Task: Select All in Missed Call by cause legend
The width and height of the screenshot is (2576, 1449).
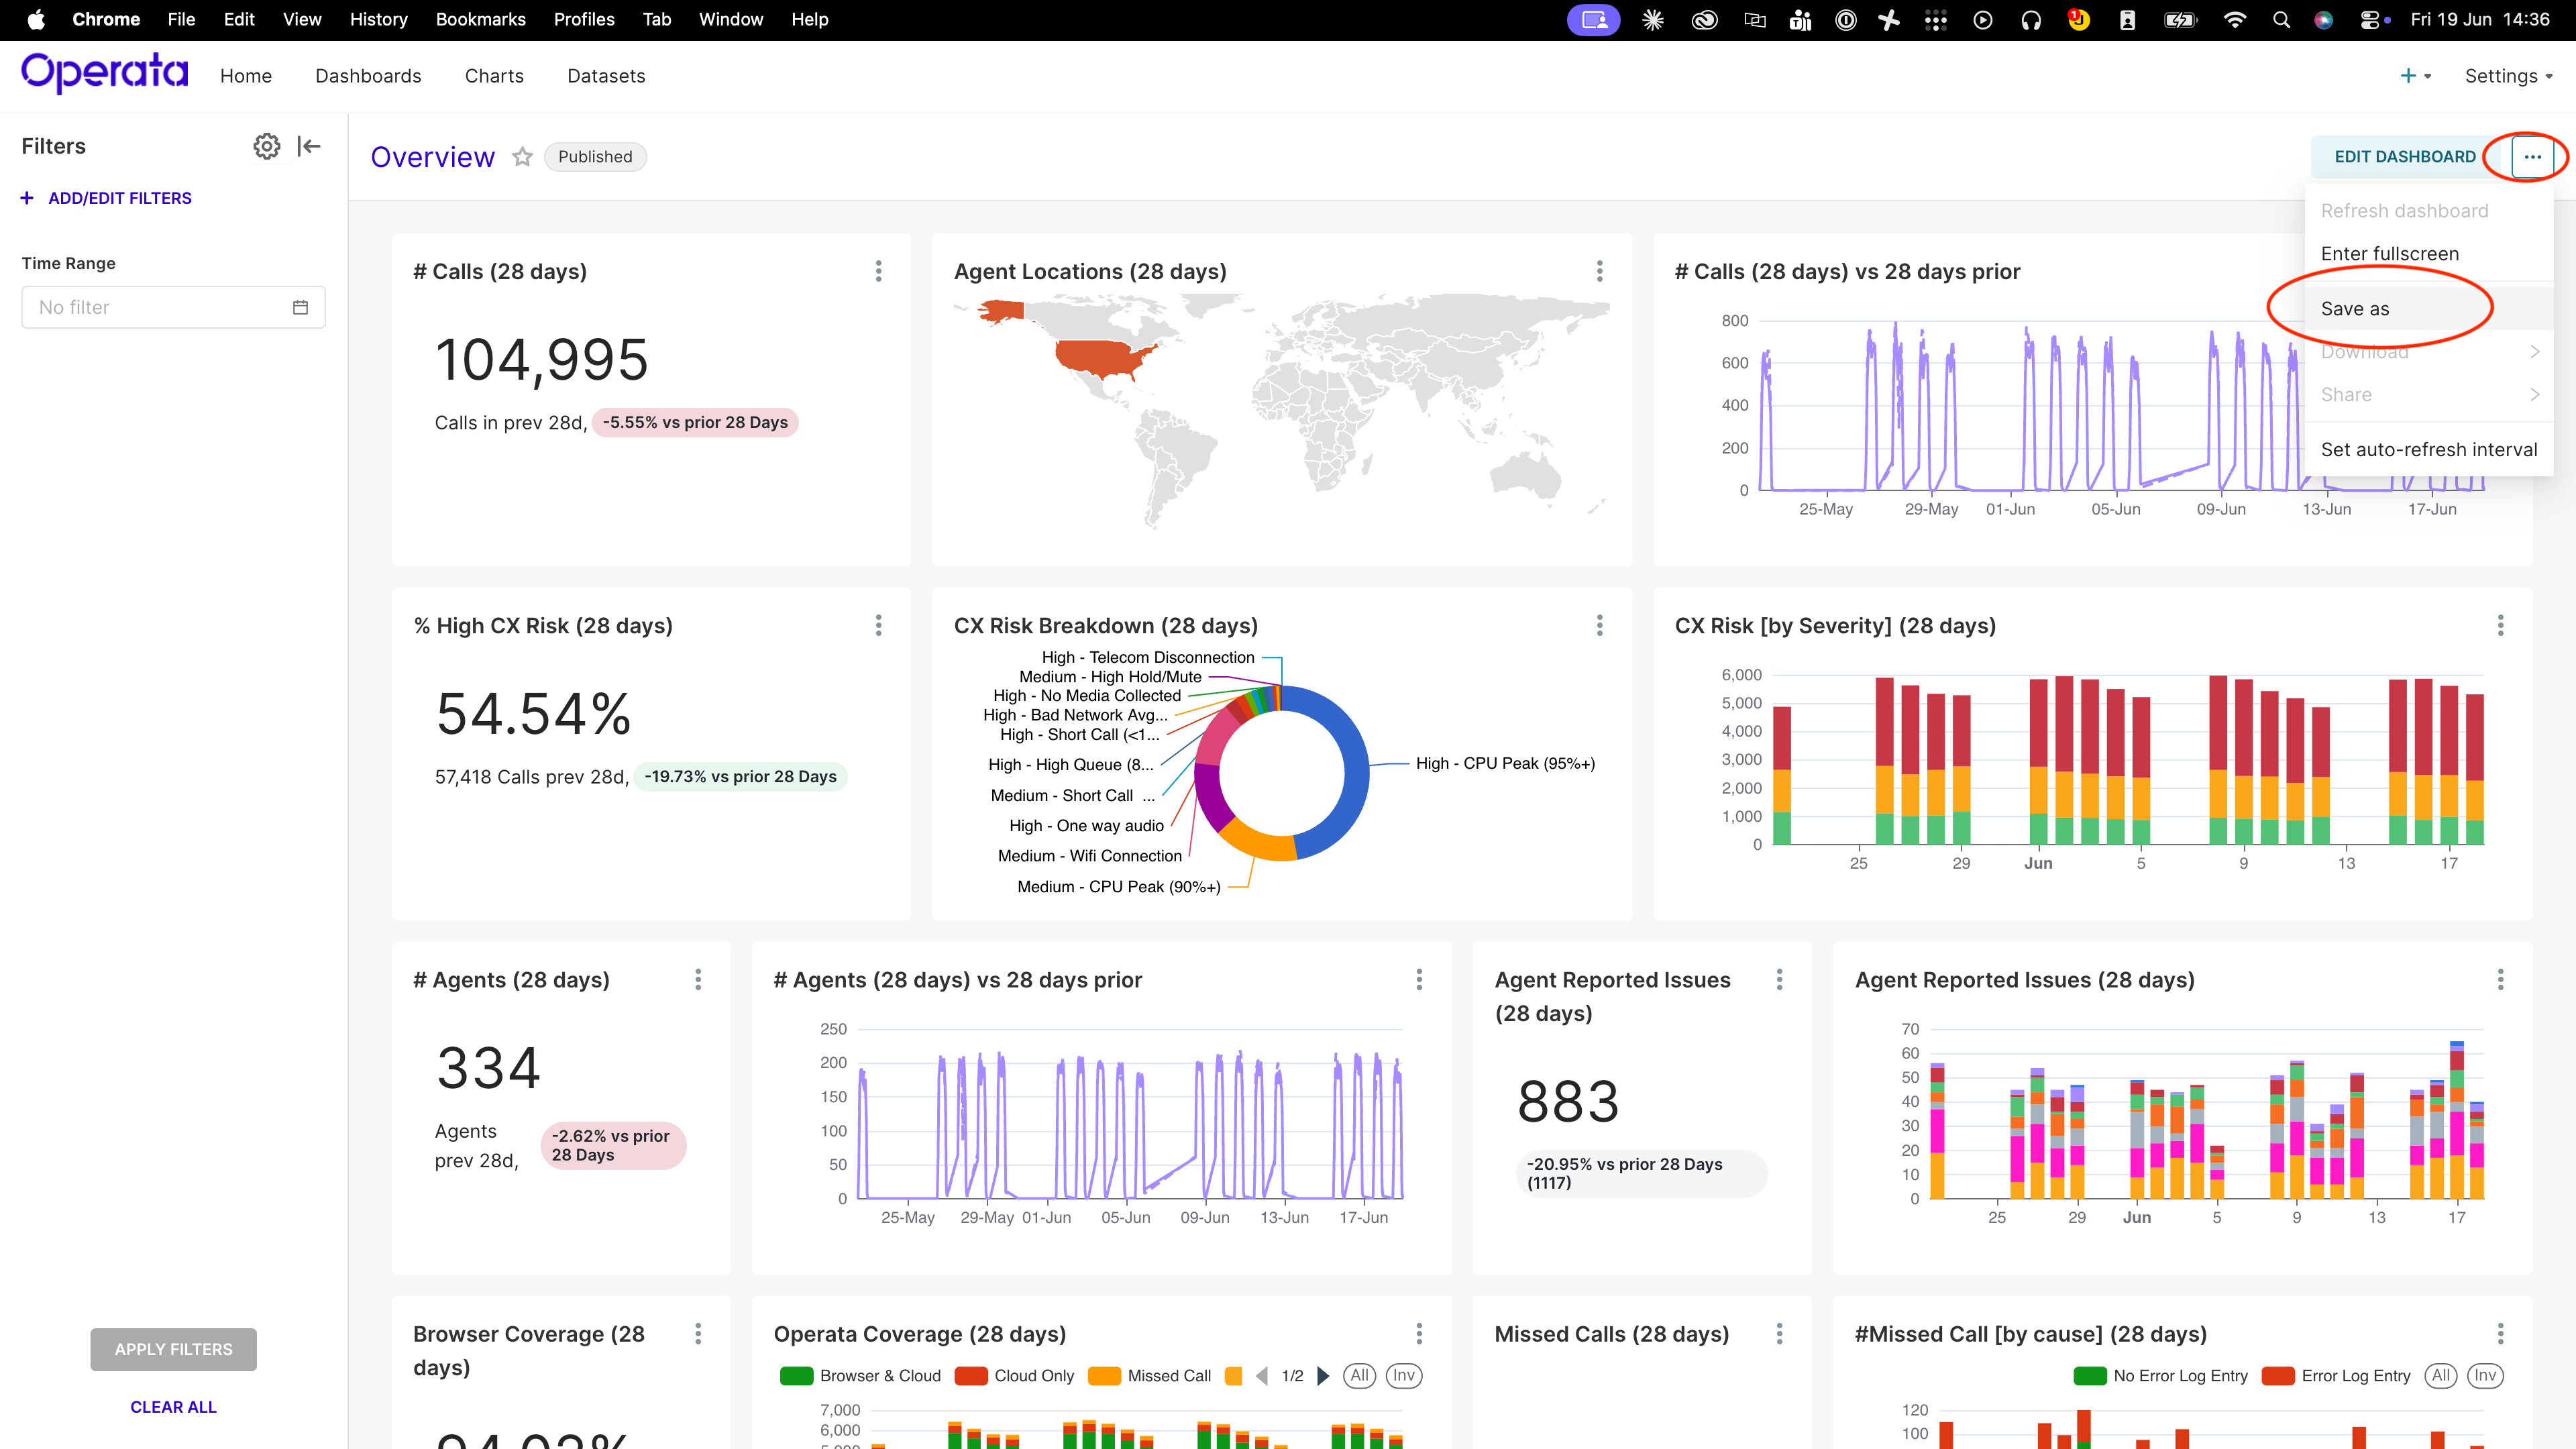Action: (x=2441, y=1376)
